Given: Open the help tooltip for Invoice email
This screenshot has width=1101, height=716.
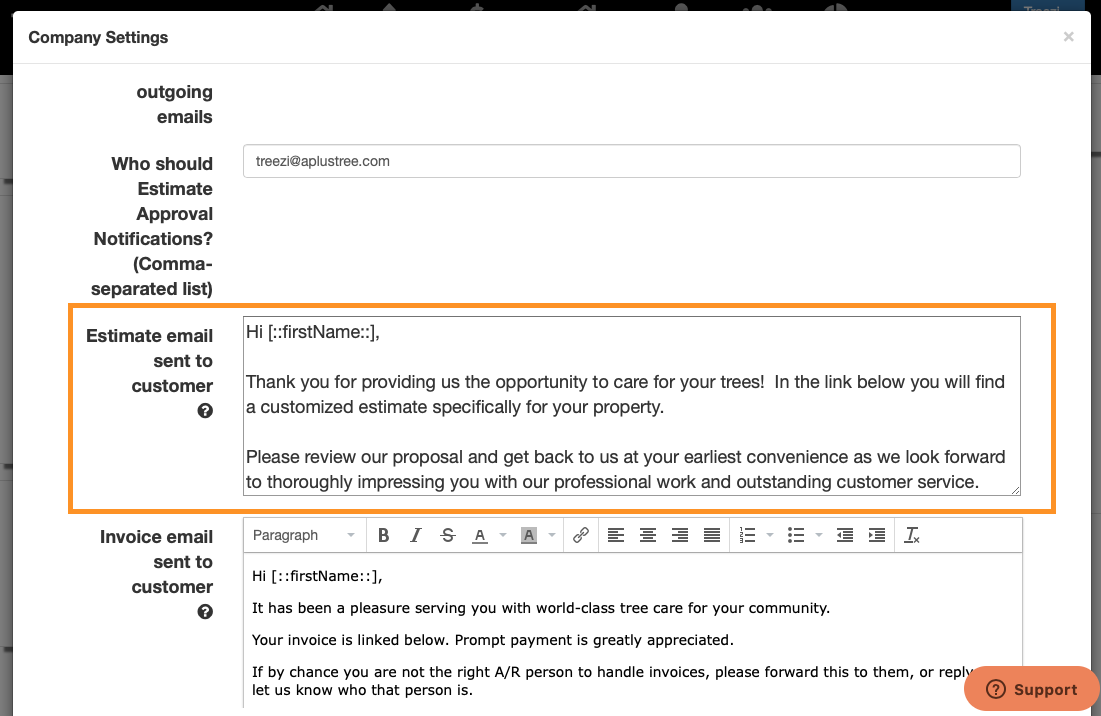Looking at the screenshot, I should click(205, 611).
